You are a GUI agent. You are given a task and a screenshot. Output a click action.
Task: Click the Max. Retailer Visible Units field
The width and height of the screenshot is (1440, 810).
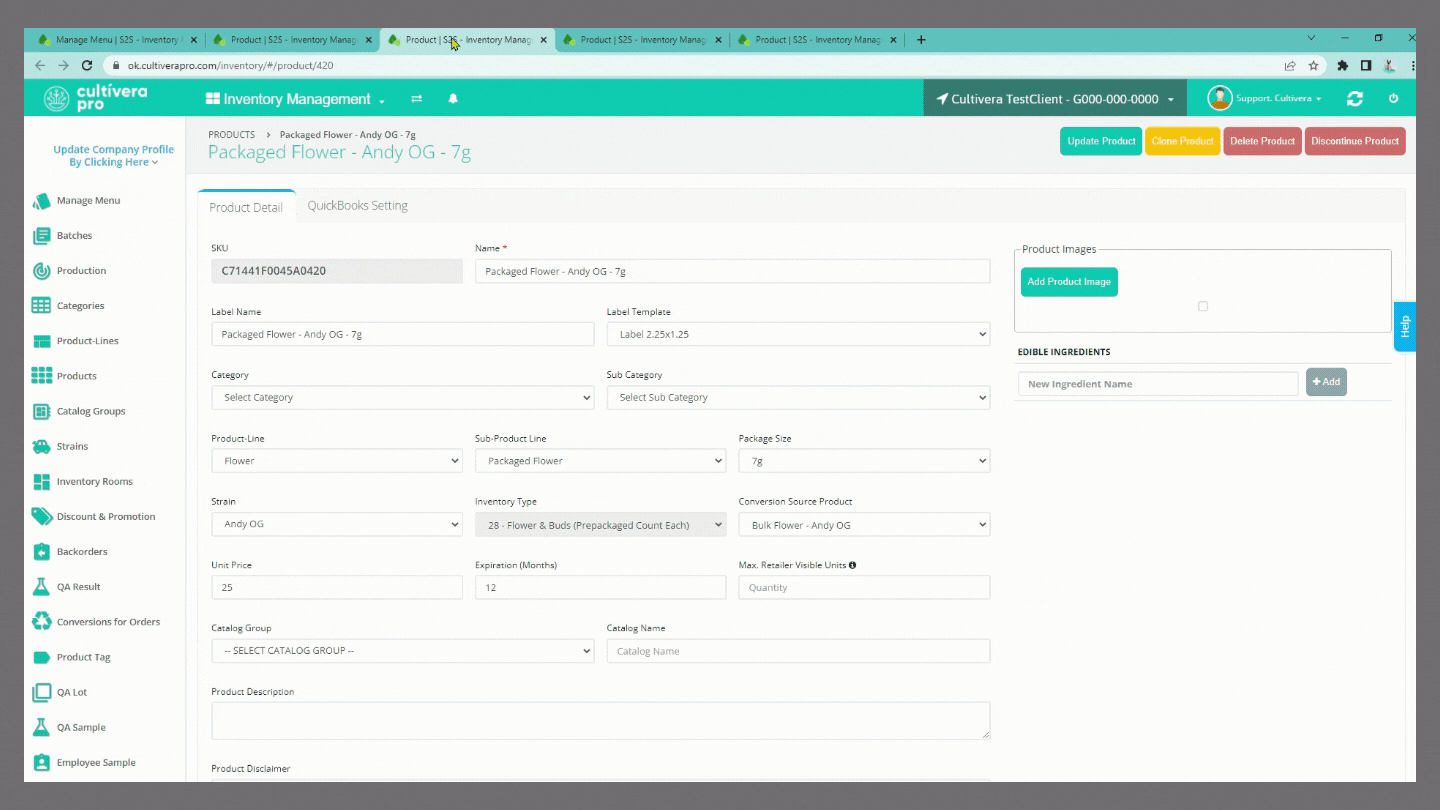tap(864, 587)
